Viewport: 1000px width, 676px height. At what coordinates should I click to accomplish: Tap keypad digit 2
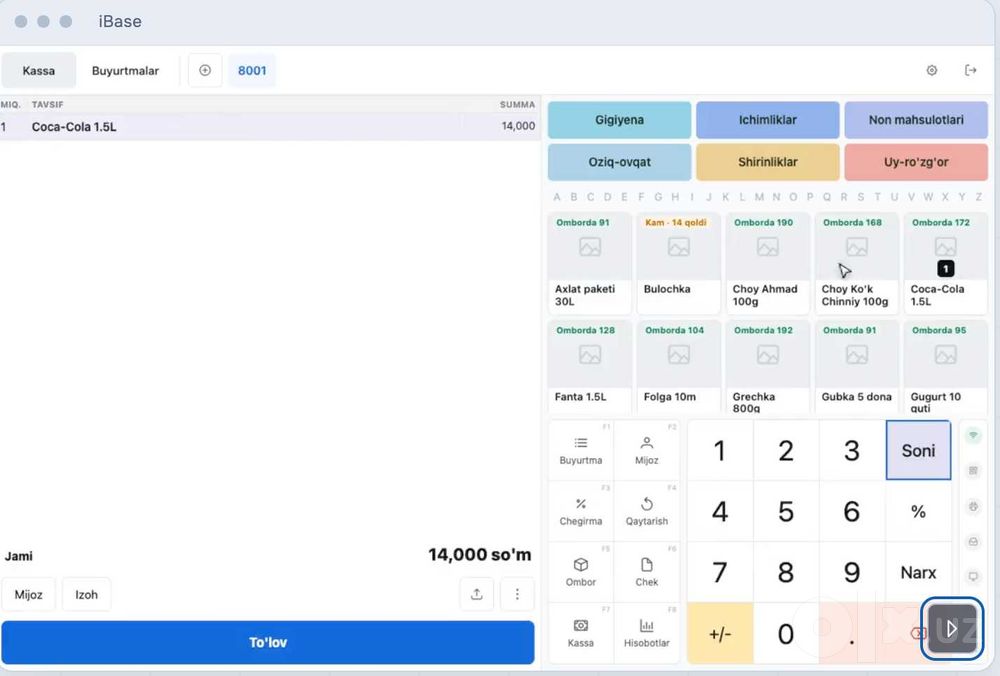(786, 450)
